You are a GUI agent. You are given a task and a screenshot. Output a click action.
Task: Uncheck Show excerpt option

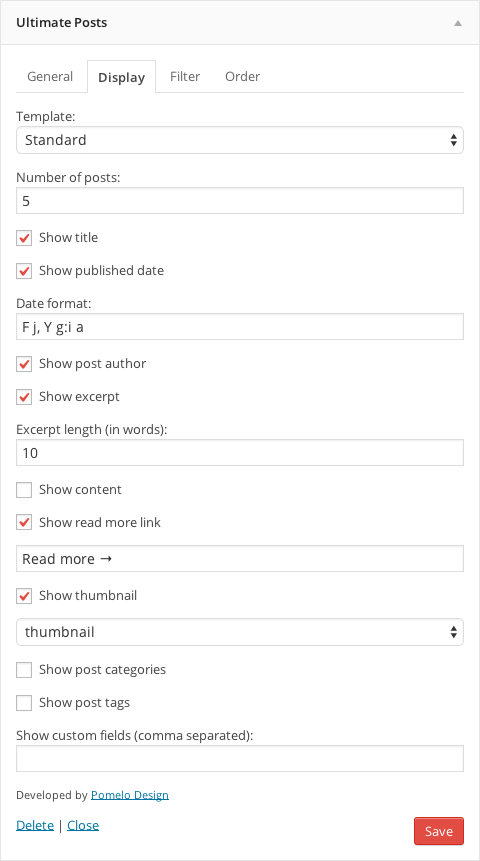(24, 397)
